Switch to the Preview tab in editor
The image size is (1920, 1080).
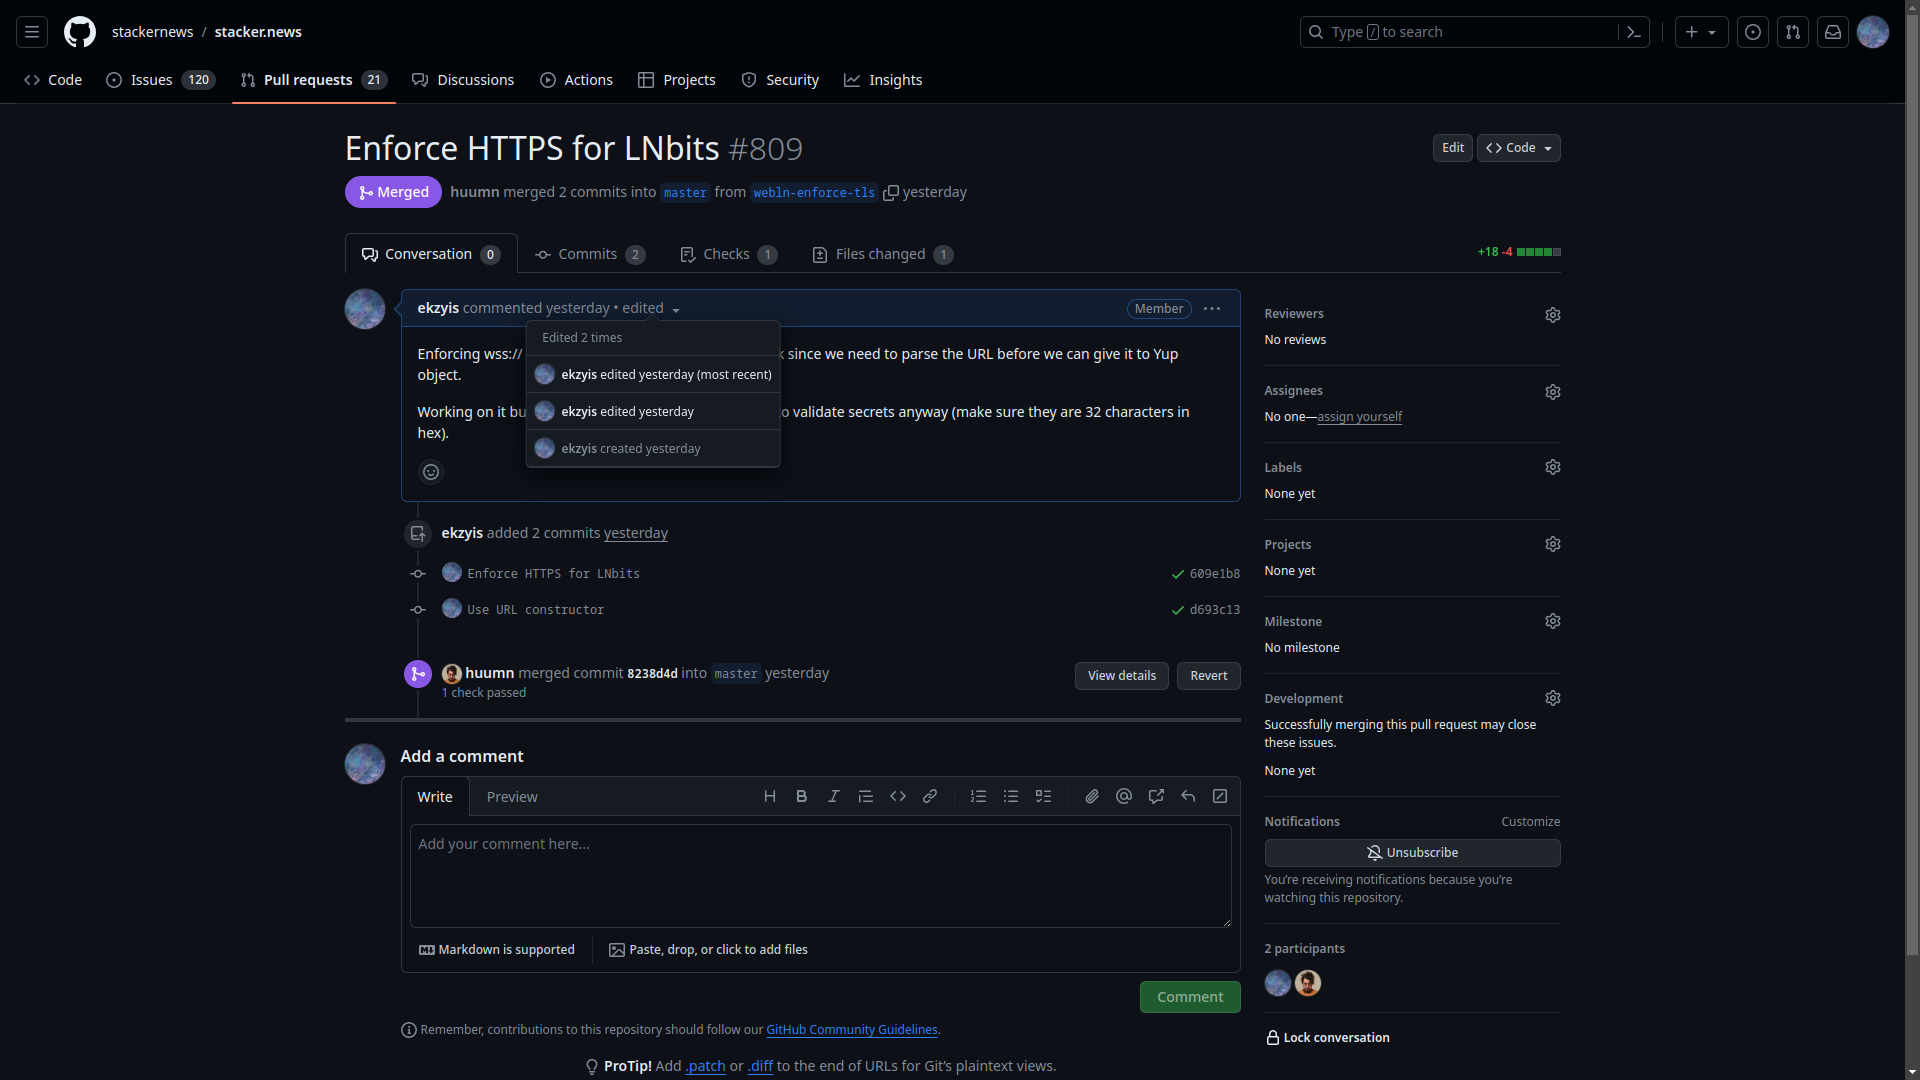tap(512, 797)
